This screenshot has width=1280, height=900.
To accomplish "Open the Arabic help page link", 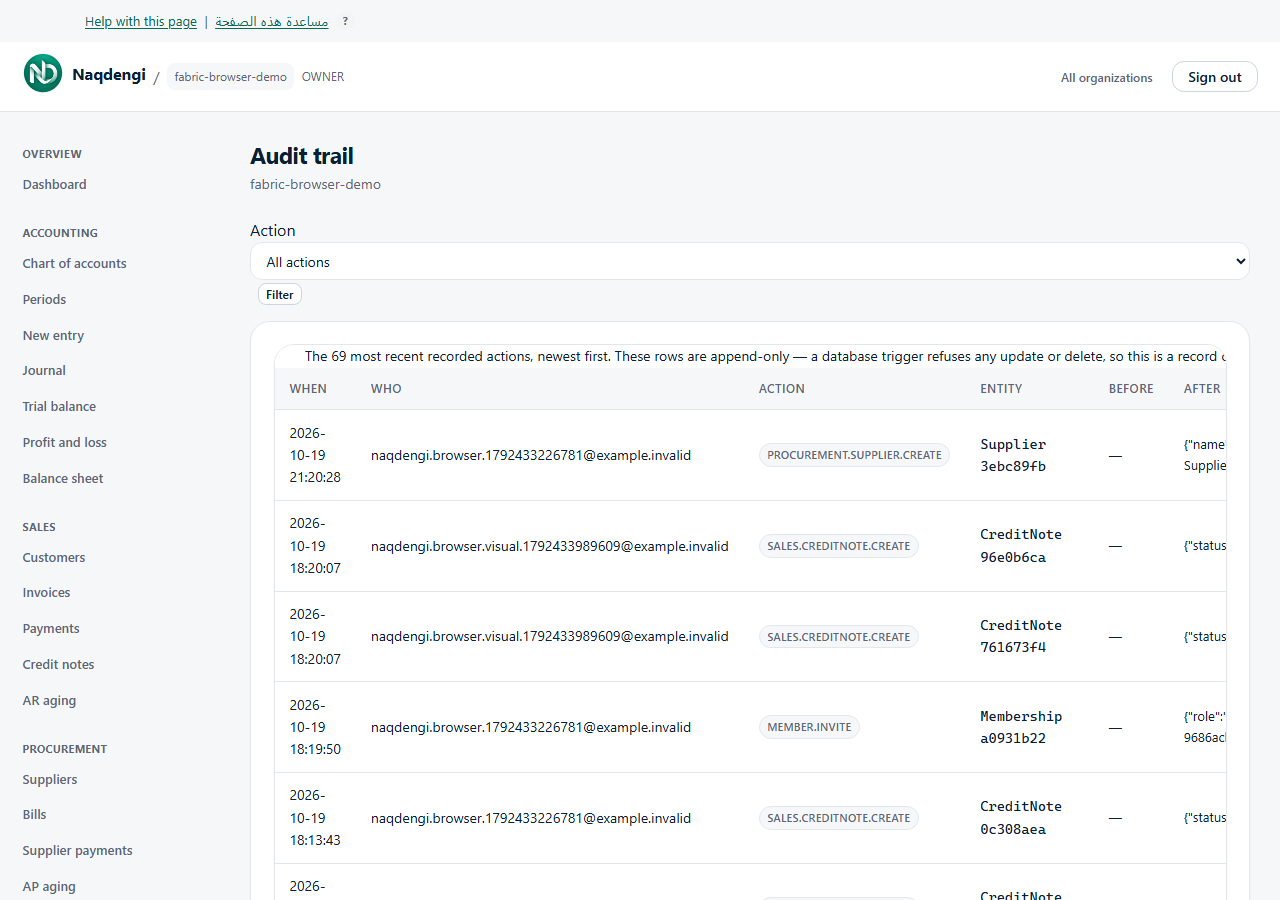I will coord(272,22).
